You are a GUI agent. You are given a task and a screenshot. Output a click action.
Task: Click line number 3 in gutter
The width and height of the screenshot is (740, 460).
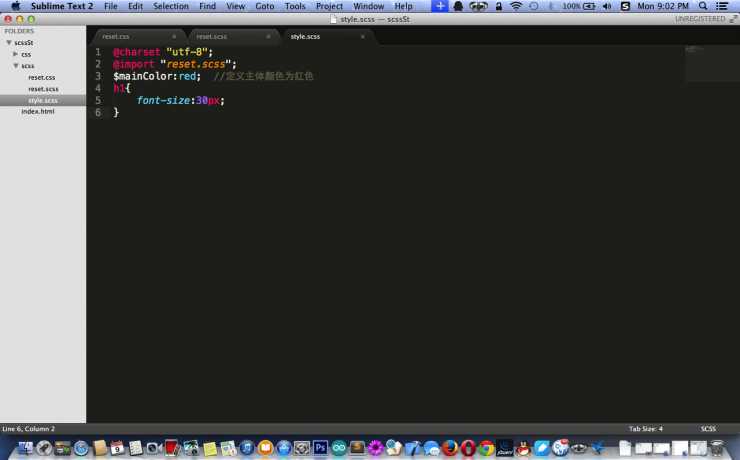pyautogui.click(x=98, y=76)
